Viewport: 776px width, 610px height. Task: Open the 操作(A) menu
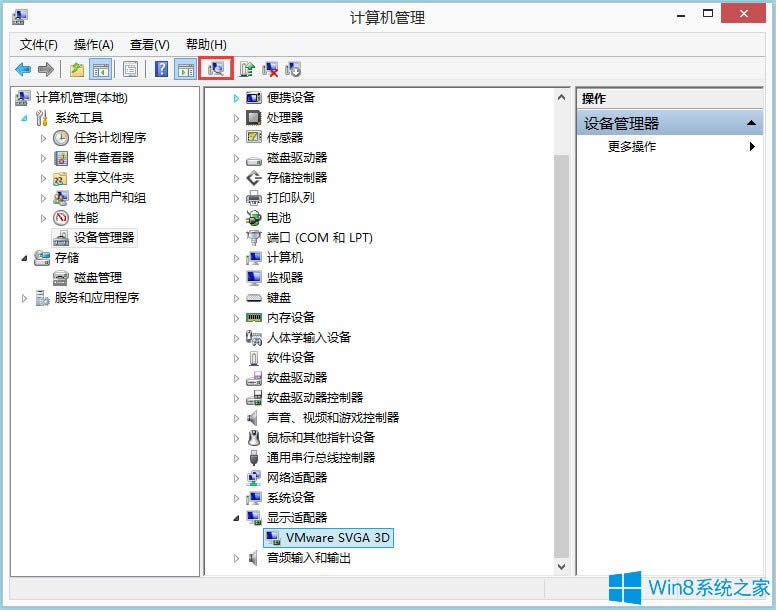pyautogui.click(x=93, y=45)
